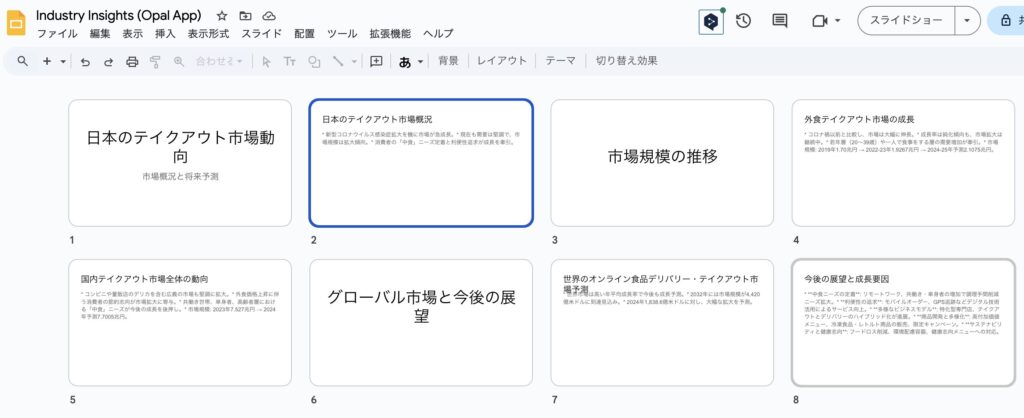The width and height of the screenshot is (1024, 418).
Task: Check the cloud save status icon
Action: (x=269, y=17)
